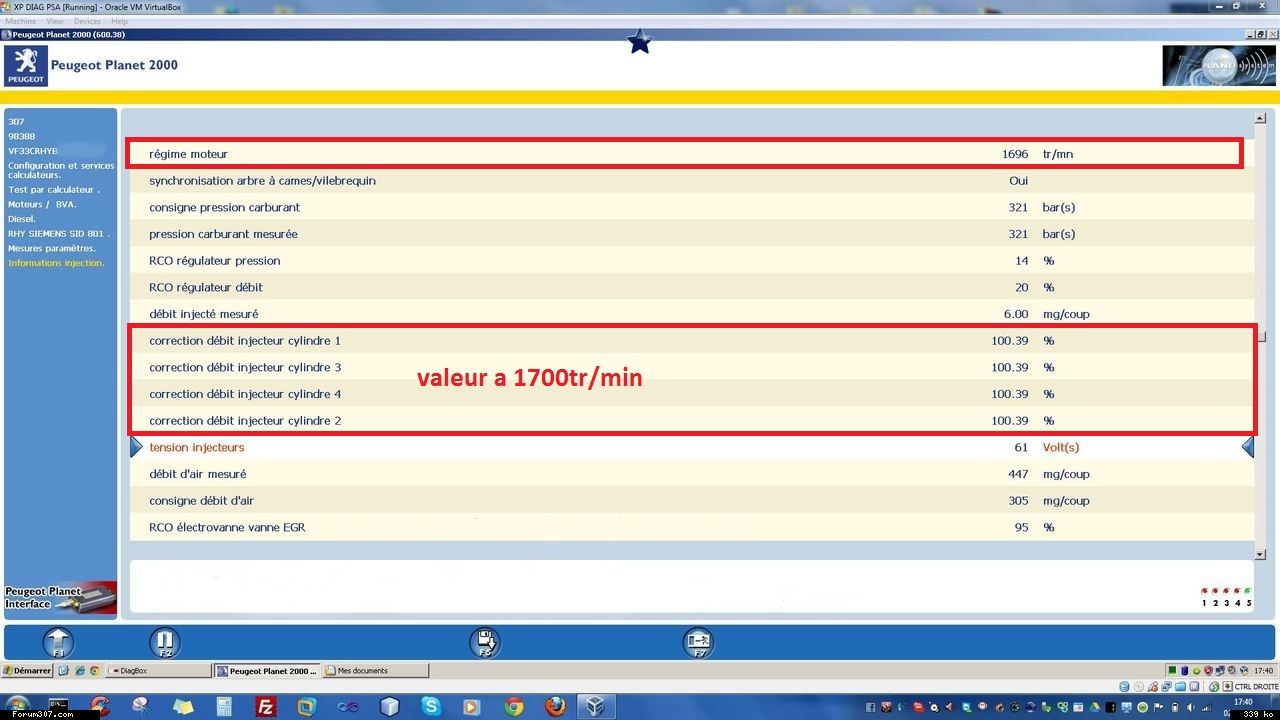Screen dimensions: 1280x720
Task: Click the right blue arrow on tension injecteurs row
Action: 1247,448
